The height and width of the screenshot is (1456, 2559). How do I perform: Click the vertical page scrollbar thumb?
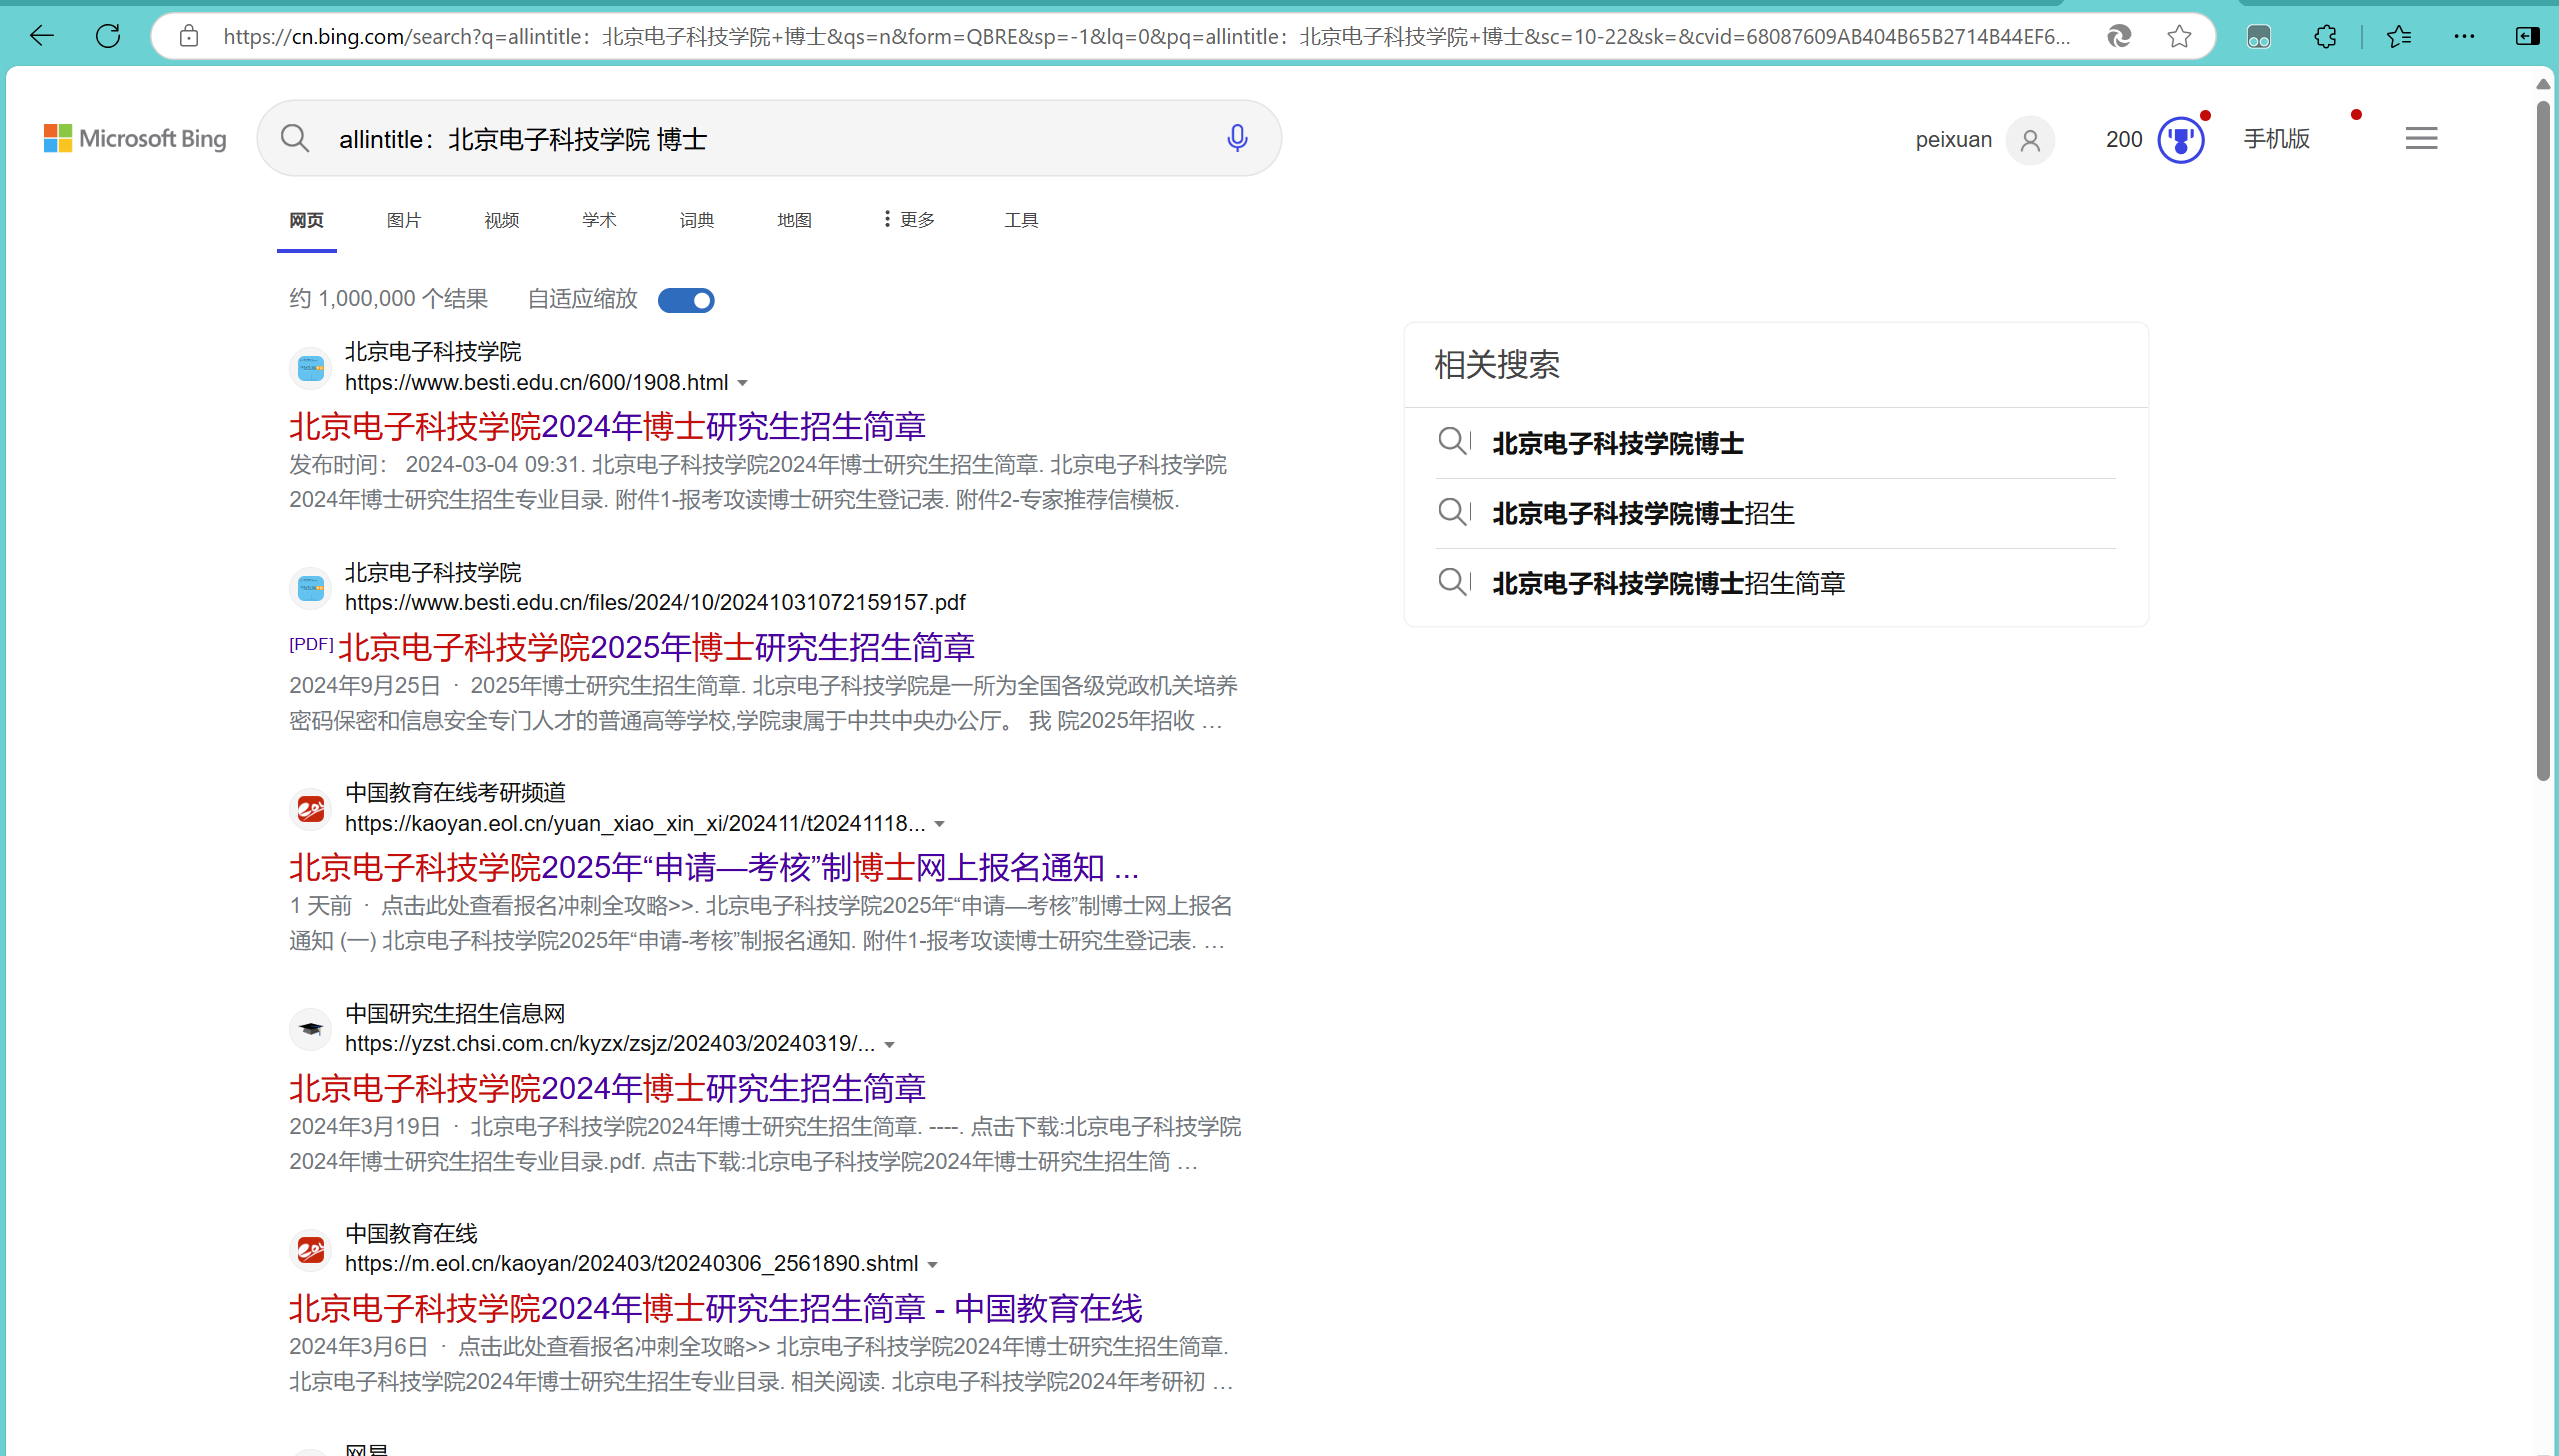pos(2544,440)
